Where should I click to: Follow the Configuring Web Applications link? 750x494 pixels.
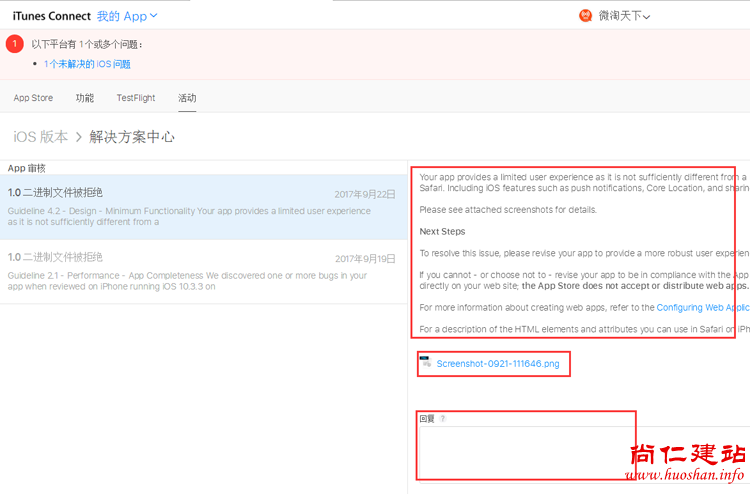703,308
